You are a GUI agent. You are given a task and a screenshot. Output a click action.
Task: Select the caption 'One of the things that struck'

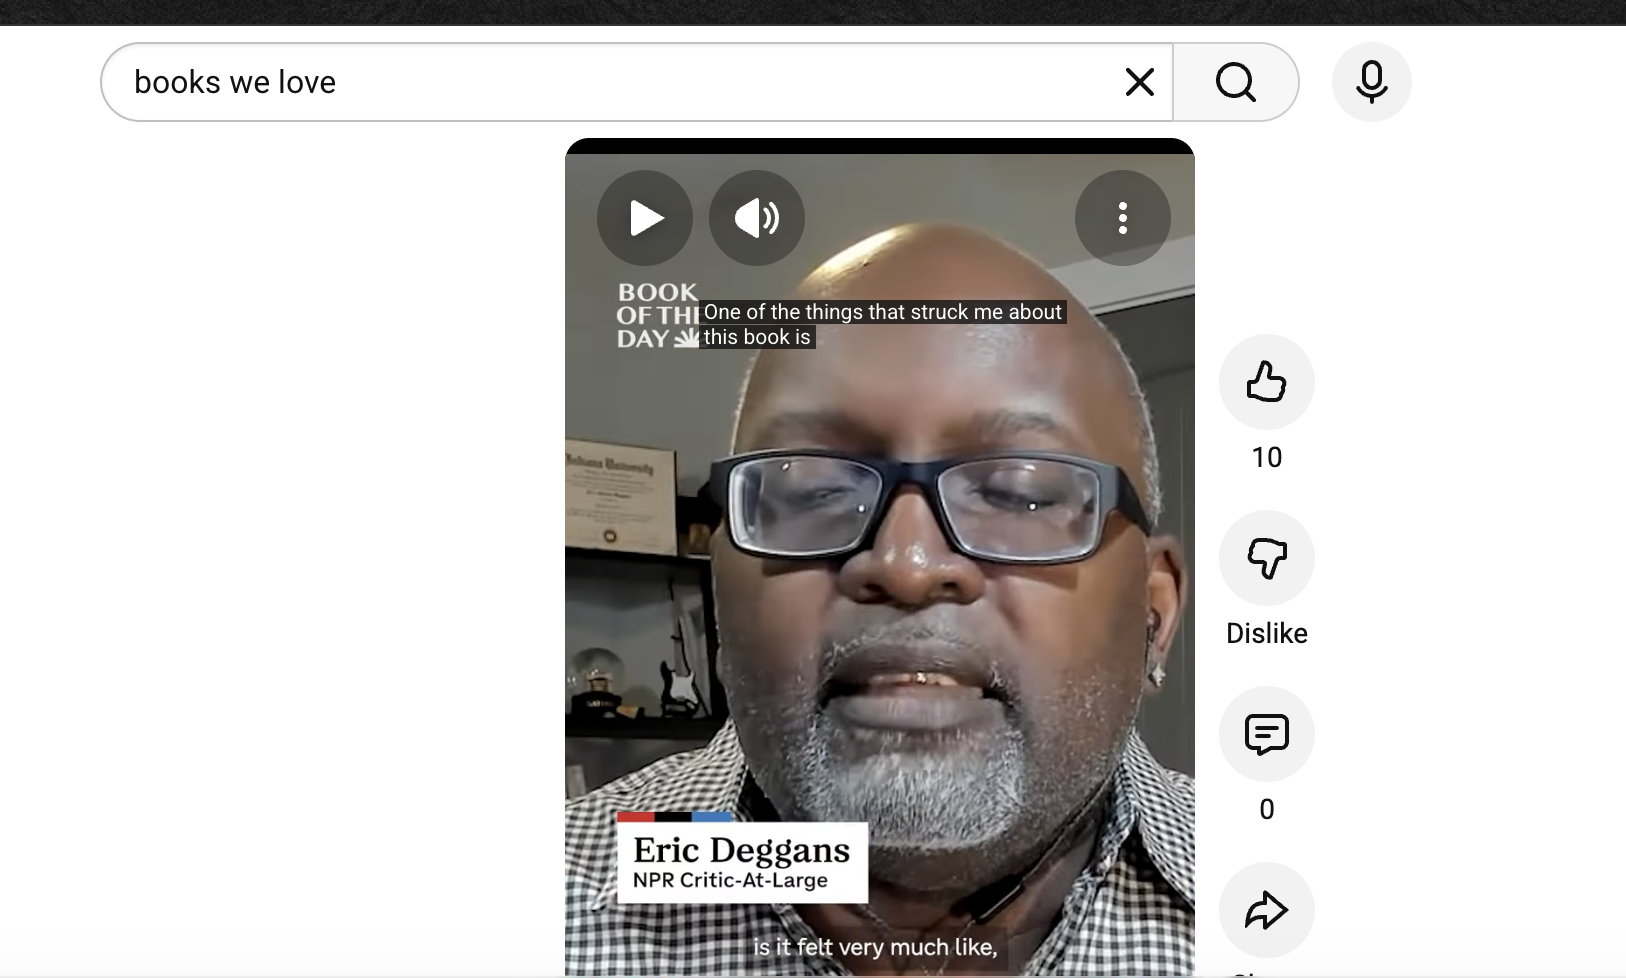coord(882,313)
